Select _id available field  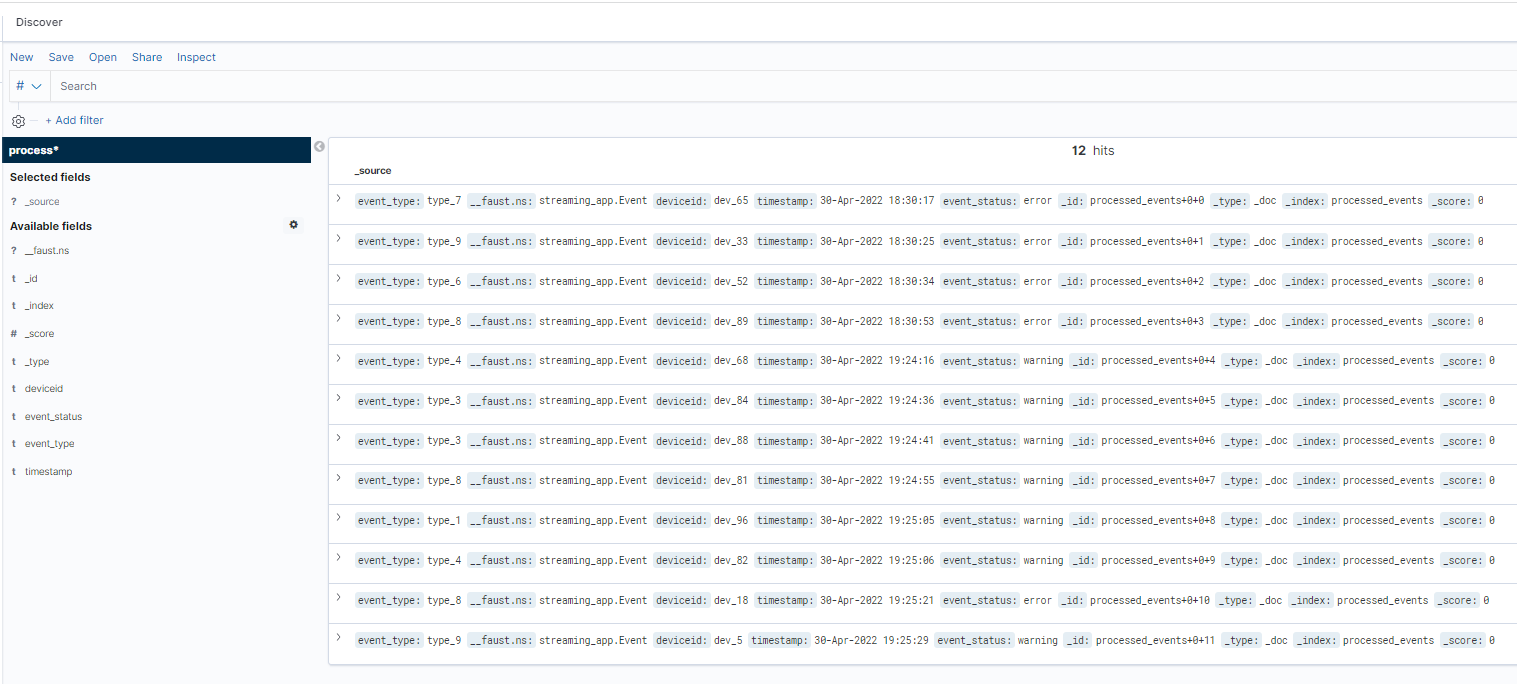[x=31, y=279]
